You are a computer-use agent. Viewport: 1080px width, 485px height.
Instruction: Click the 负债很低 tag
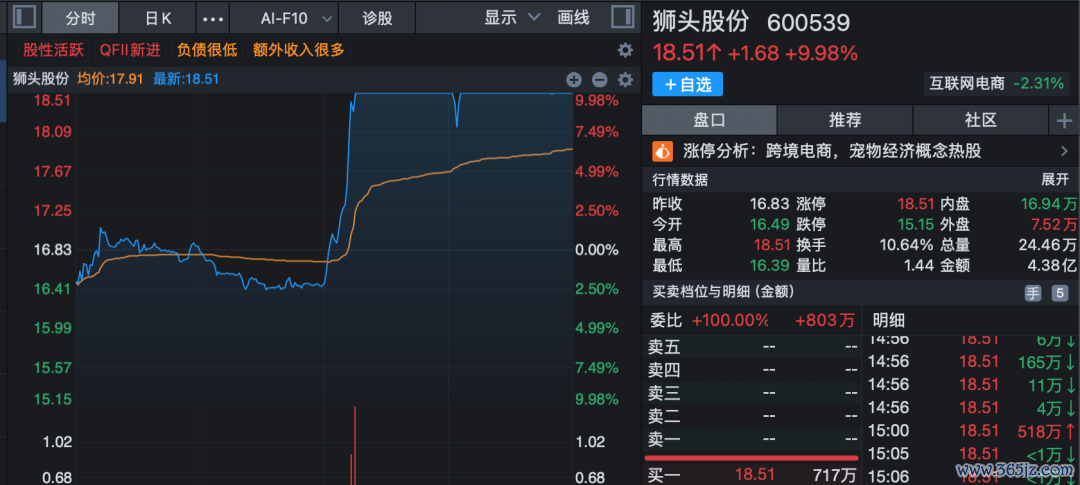[x=207, y=50]
